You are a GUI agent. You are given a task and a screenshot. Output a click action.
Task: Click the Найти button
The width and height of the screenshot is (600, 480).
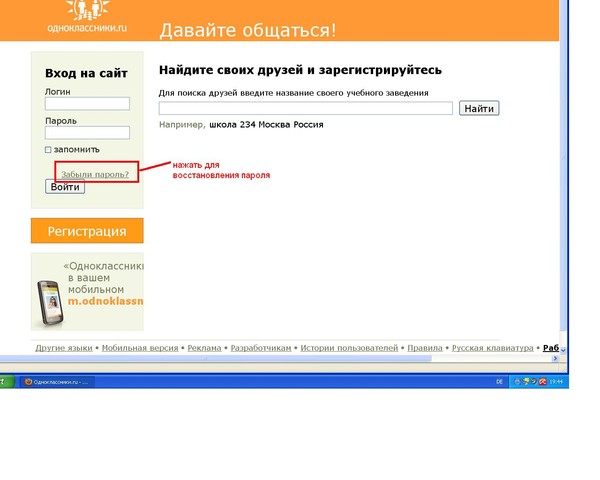[x=479, y=108]
